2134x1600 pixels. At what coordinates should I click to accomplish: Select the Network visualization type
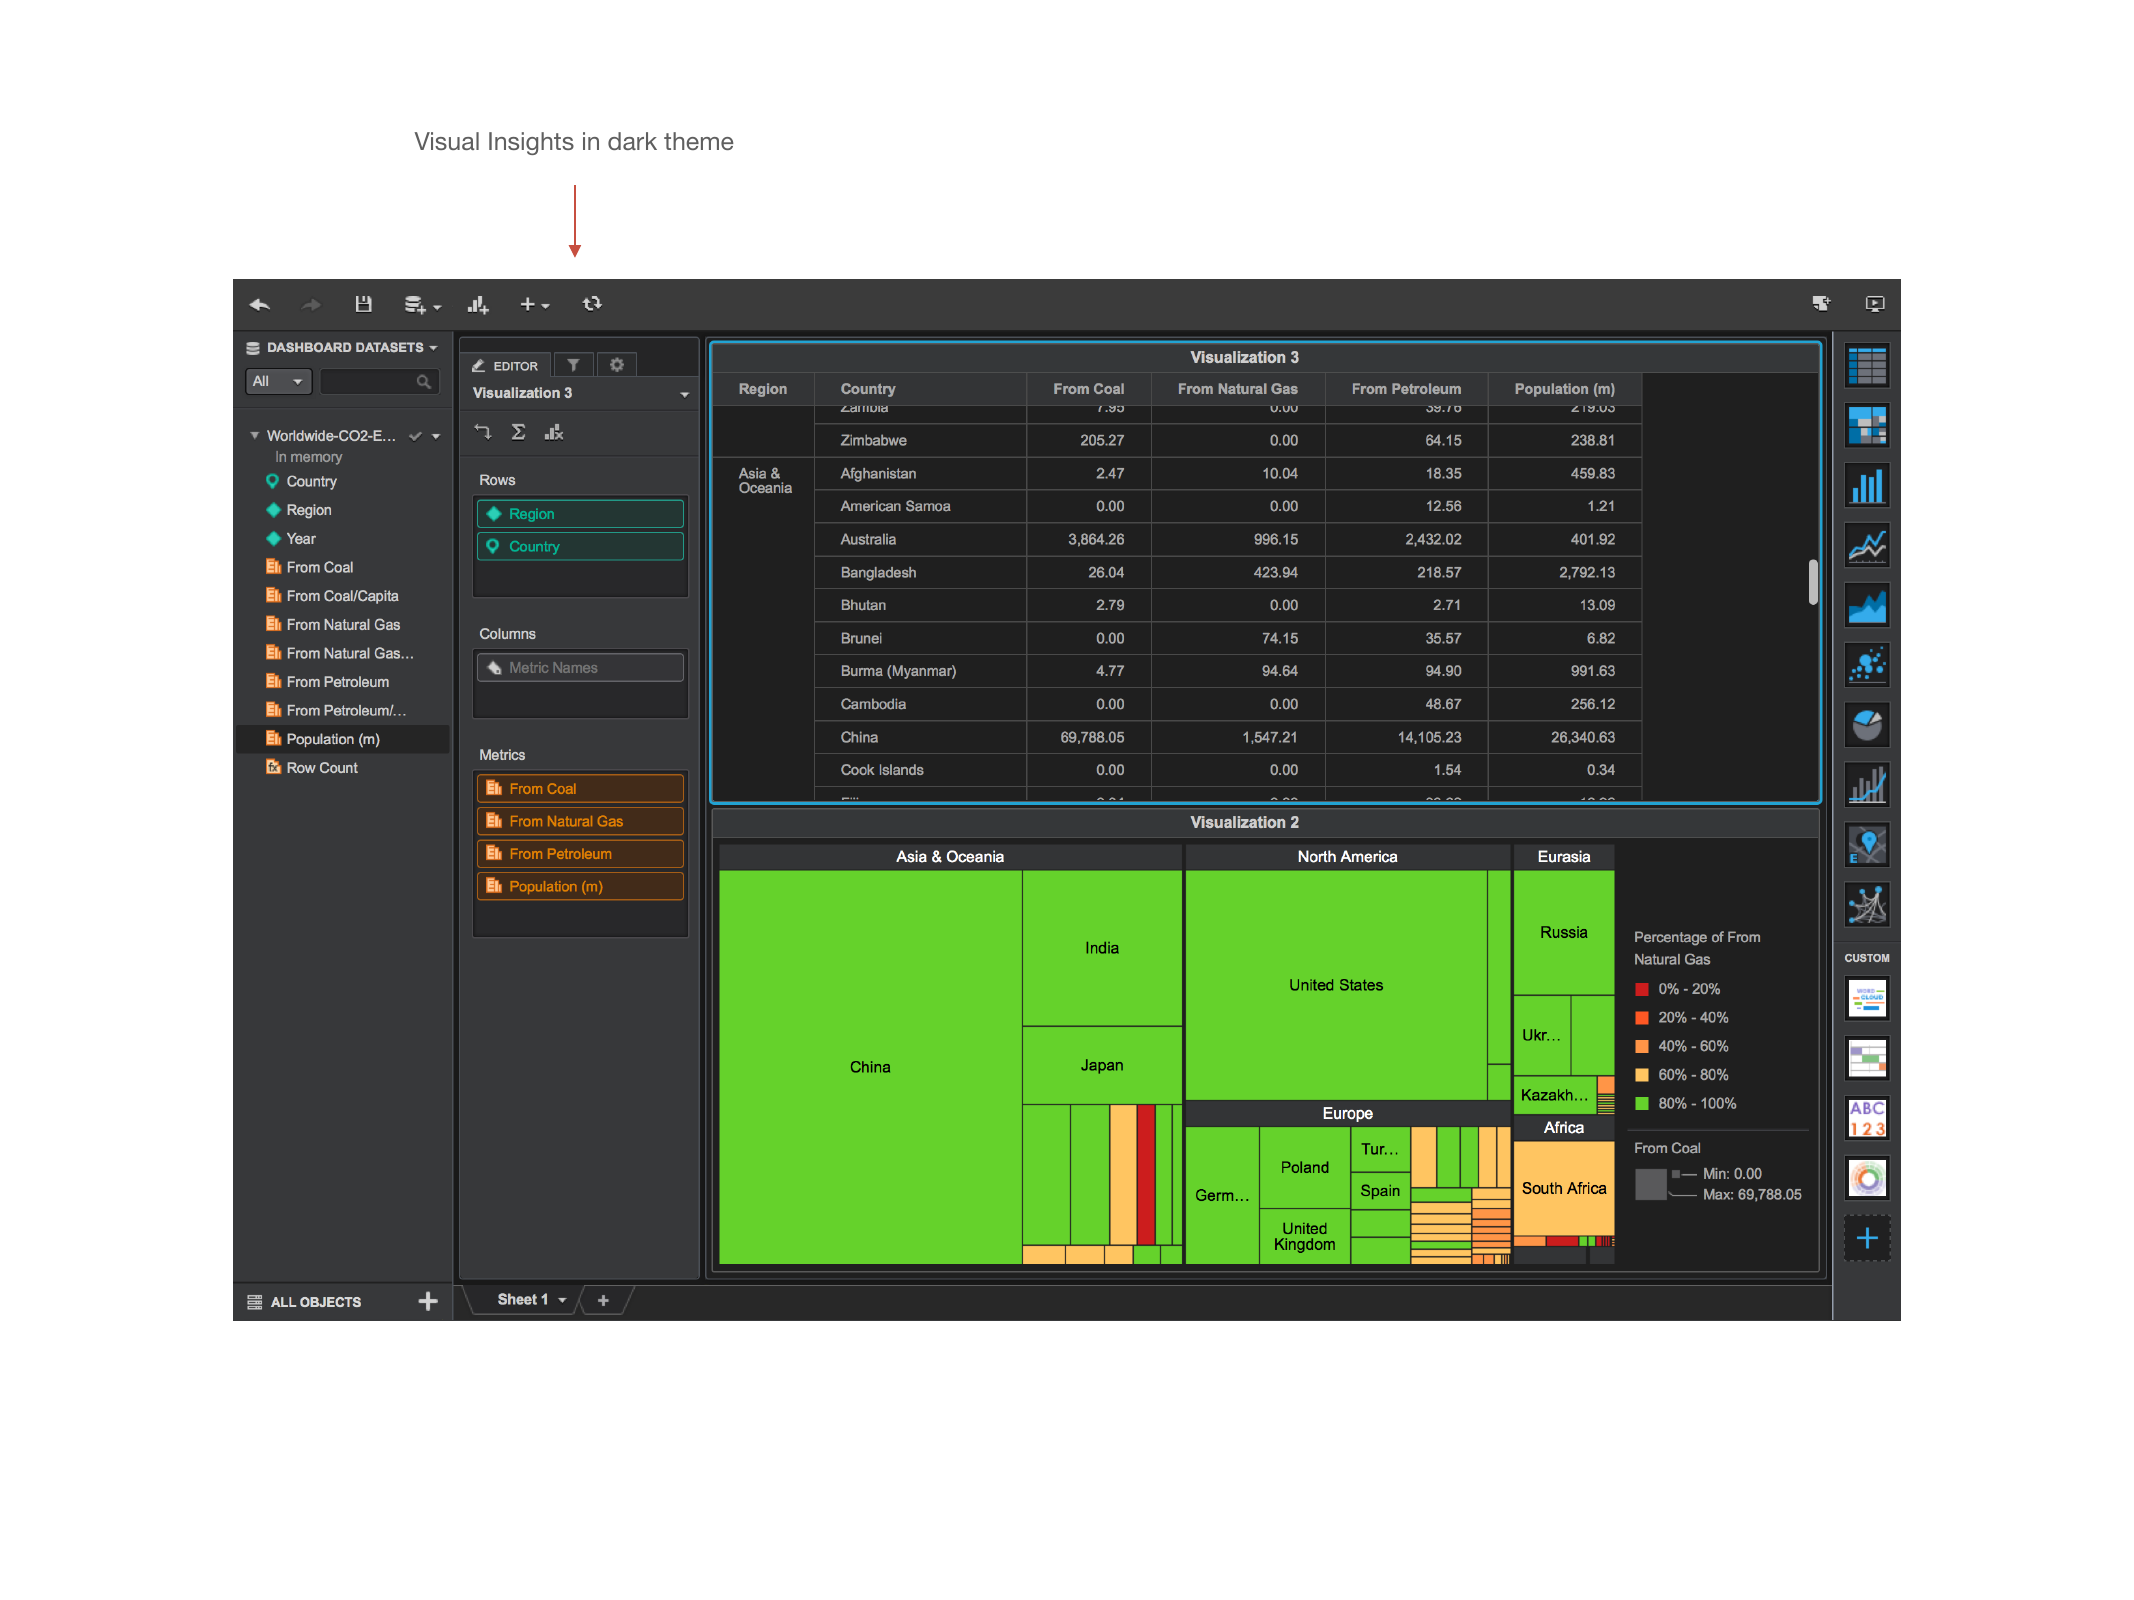(x=1867, y=905)
